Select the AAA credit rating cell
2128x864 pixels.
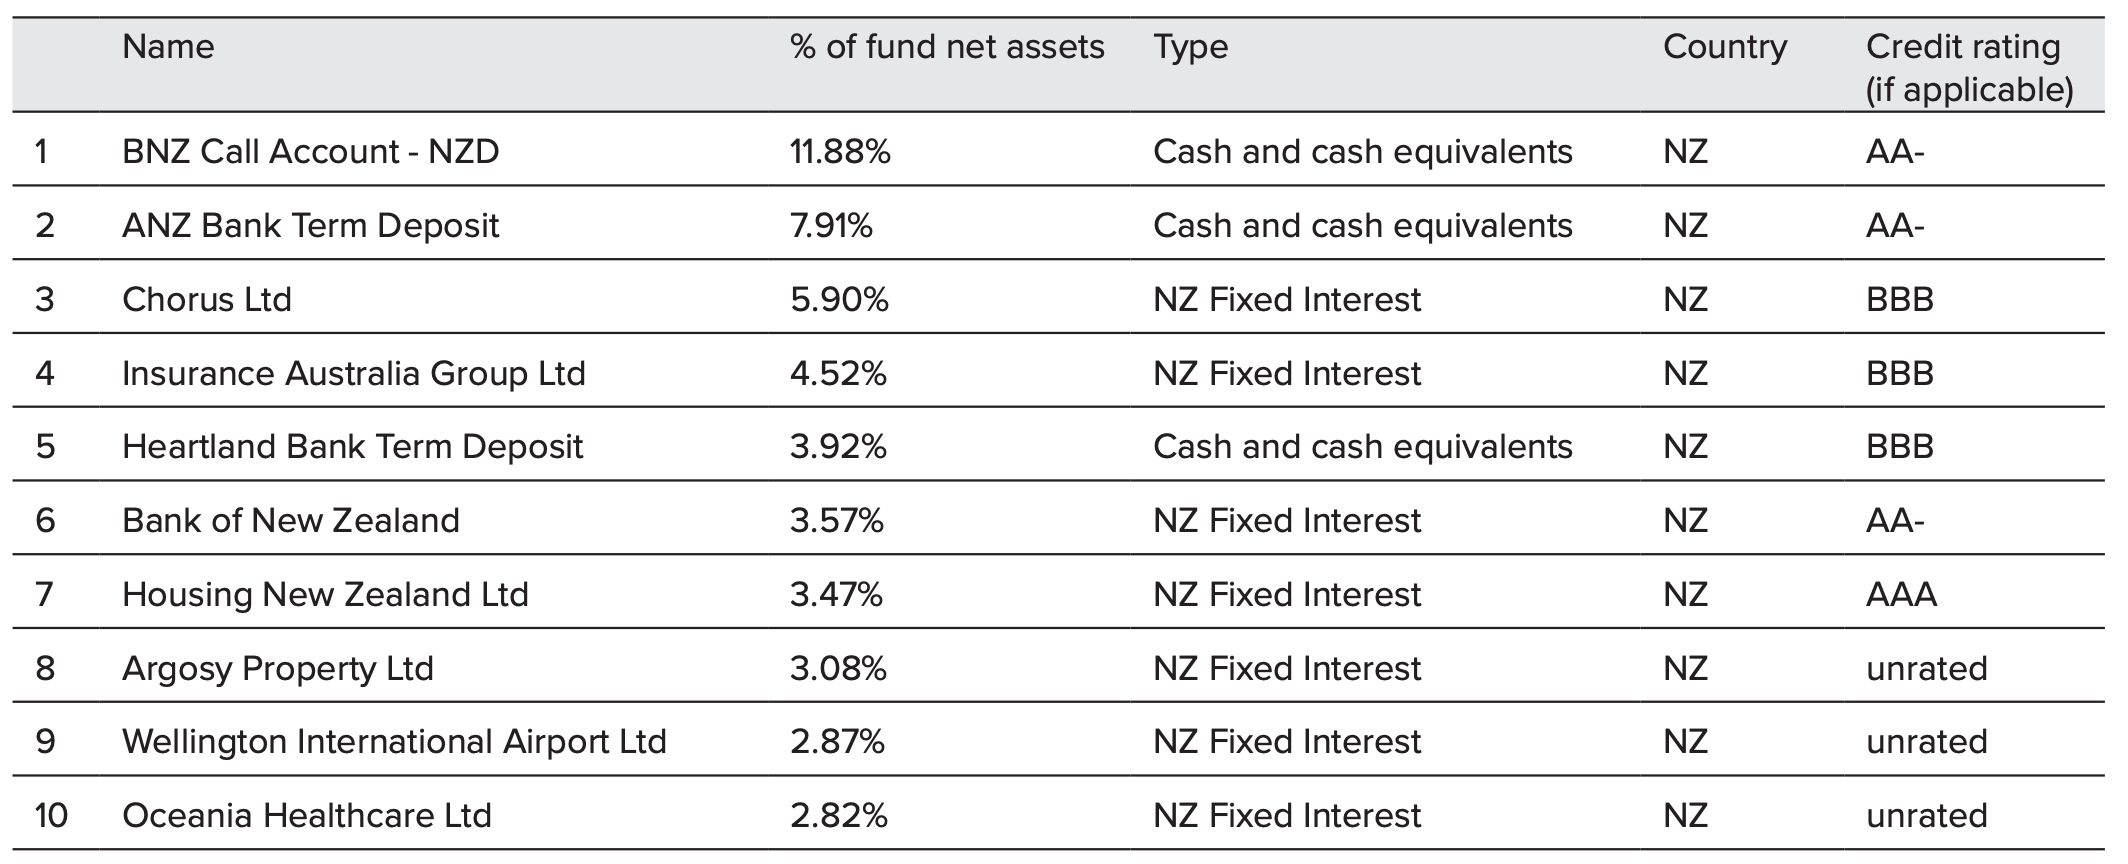pos(1901,594)
